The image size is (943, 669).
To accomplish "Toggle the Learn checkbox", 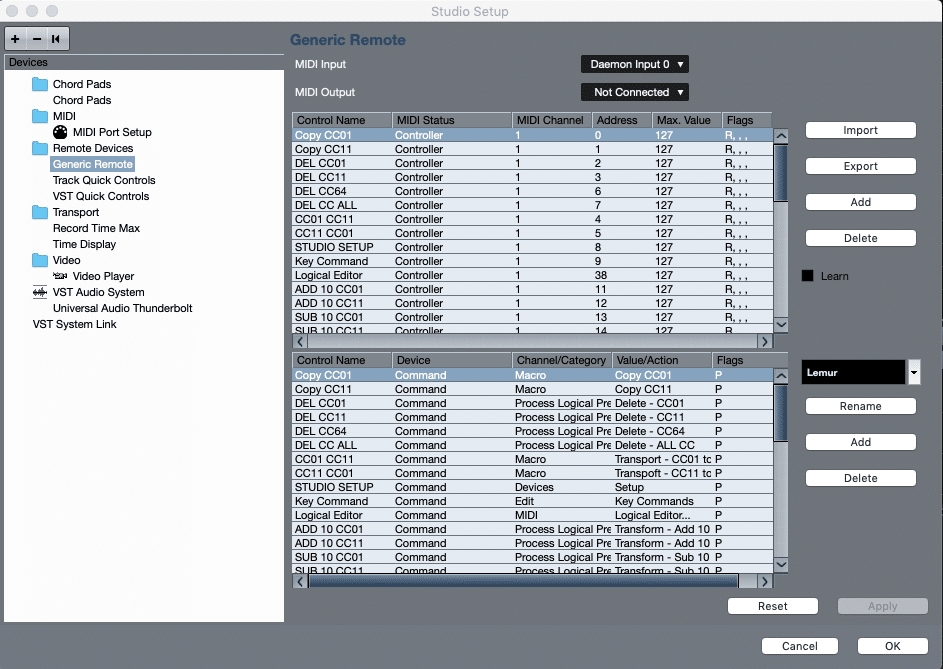I will (x=808, y=276).
